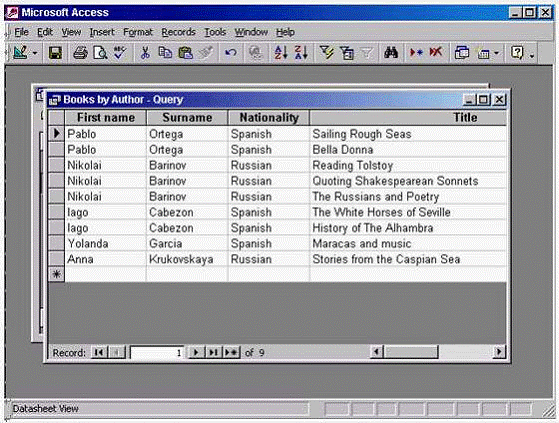Open the Format menu
This screenshot has height=423, width=559.
138,32
